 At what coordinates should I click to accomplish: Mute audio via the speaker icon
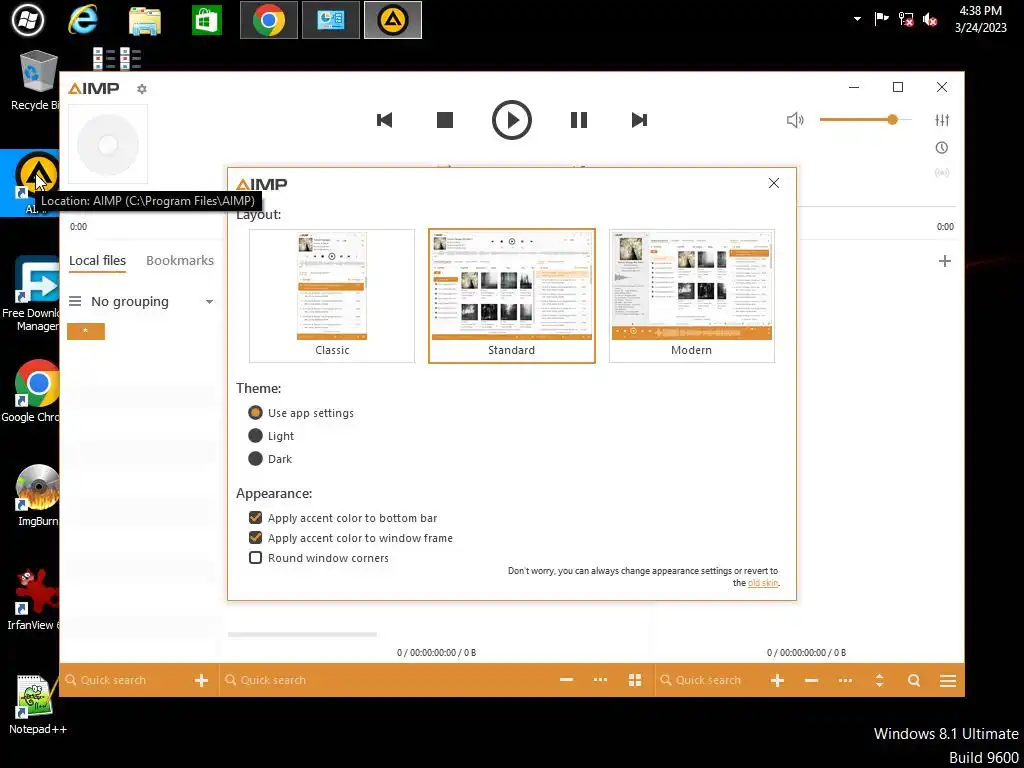795,120
